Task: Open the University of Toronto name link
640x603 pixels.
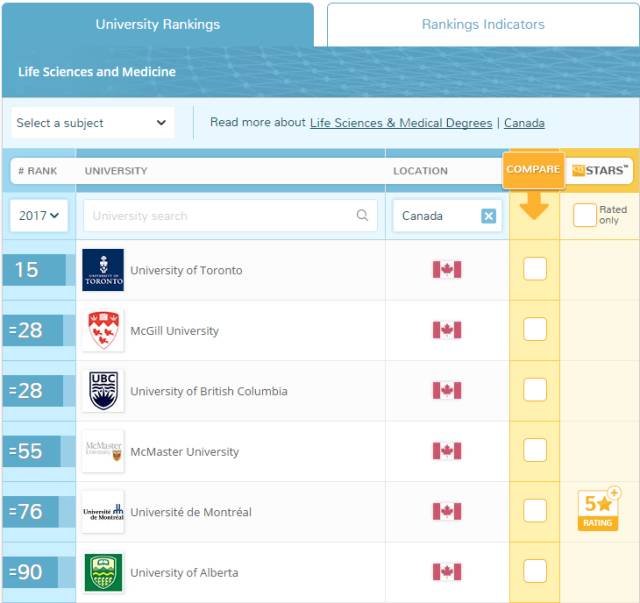Action: click(x=186, y=270)
